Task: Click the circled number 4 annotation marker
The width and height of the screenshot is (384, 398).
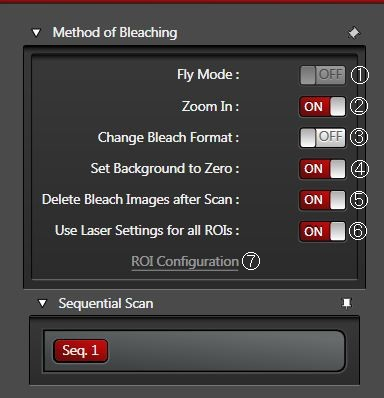Action: click(360, 169)
